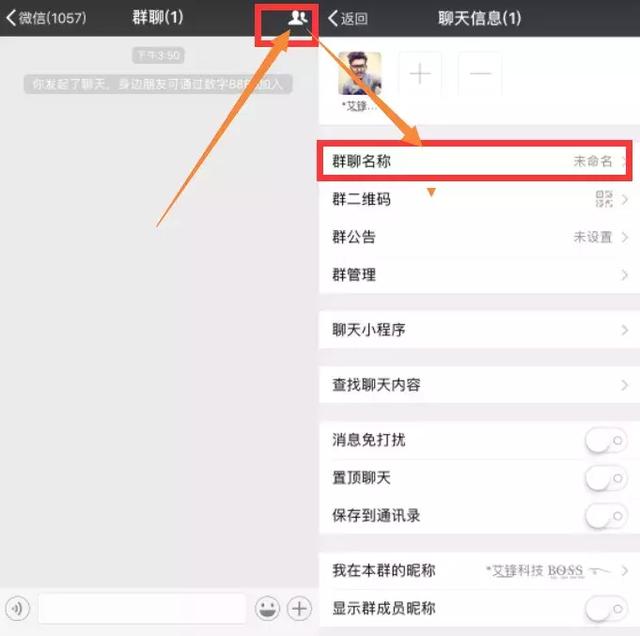Expand 聊天小程序 row chevron
Image resolution: width=640 pixels, height=636 pixels.
tap(624, 330)
